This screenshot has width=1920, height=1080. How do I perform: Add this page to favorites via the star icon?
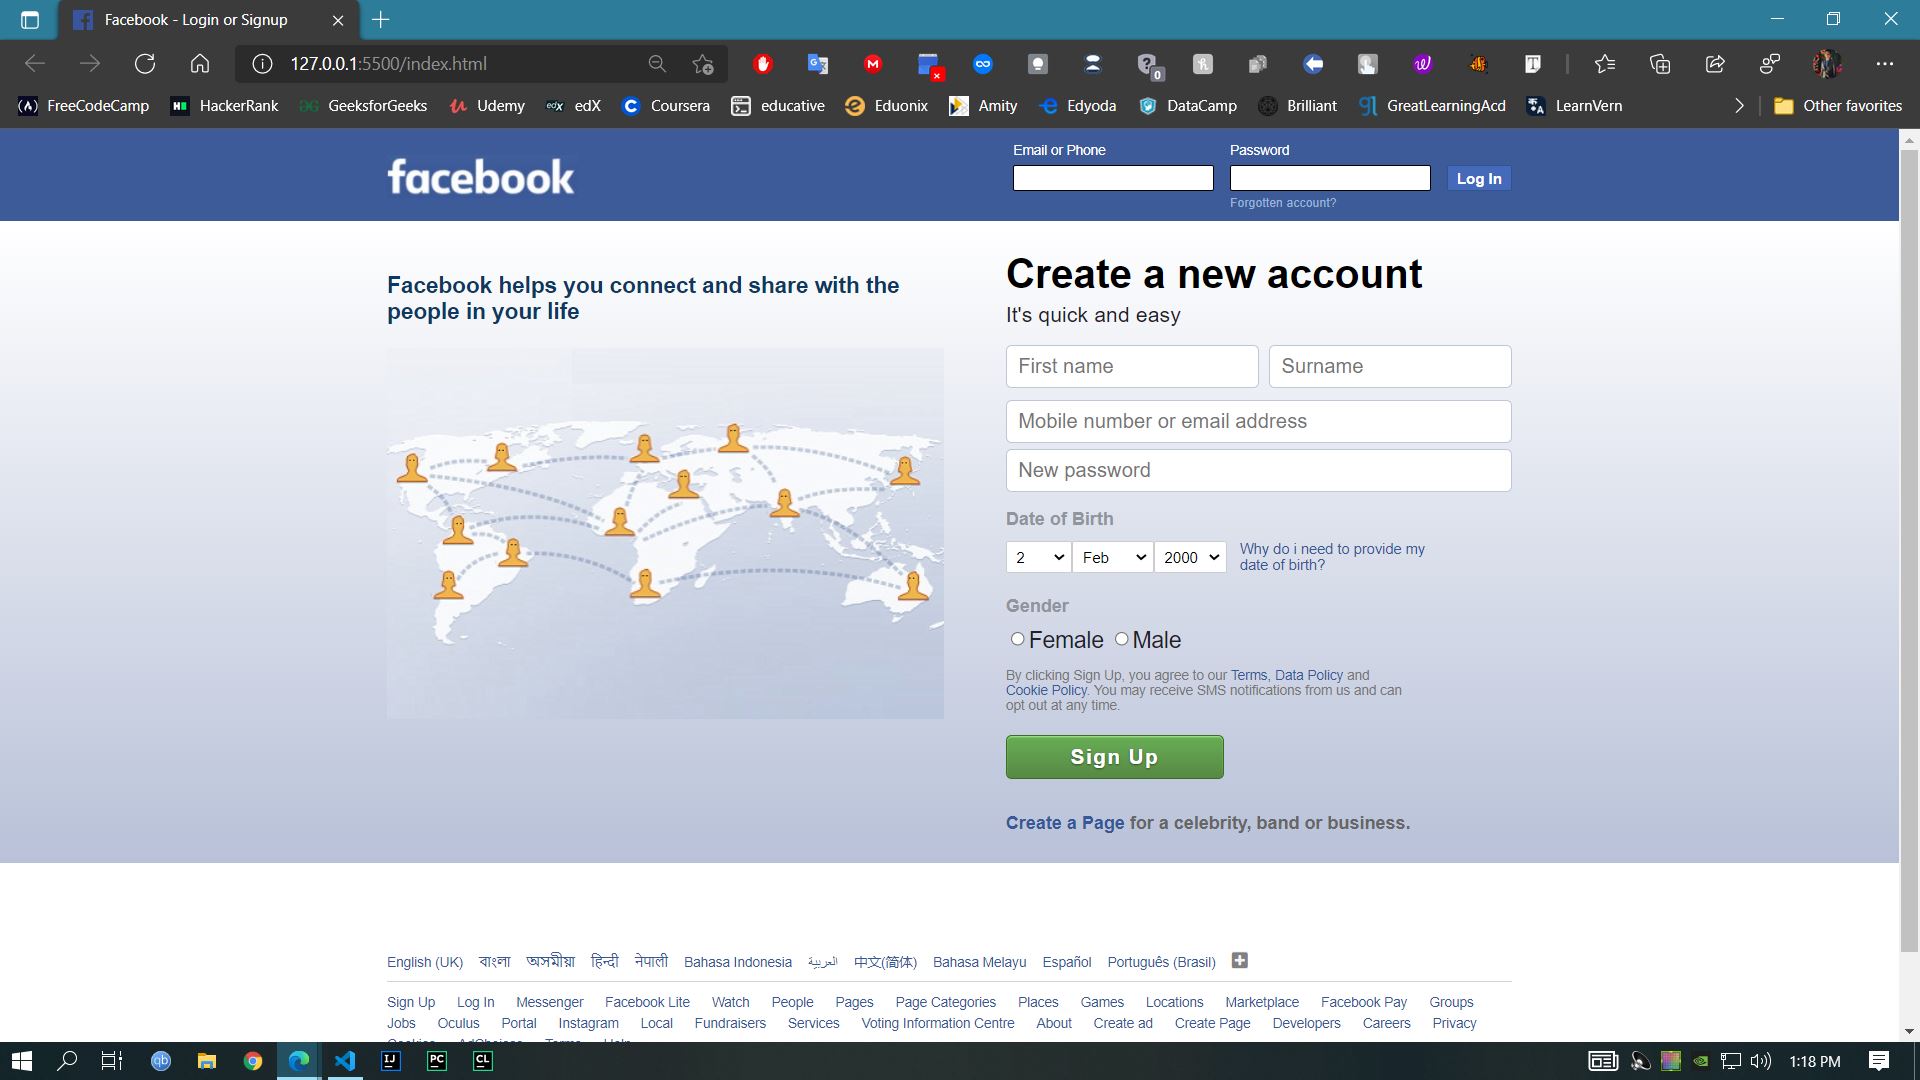point(701,63)
